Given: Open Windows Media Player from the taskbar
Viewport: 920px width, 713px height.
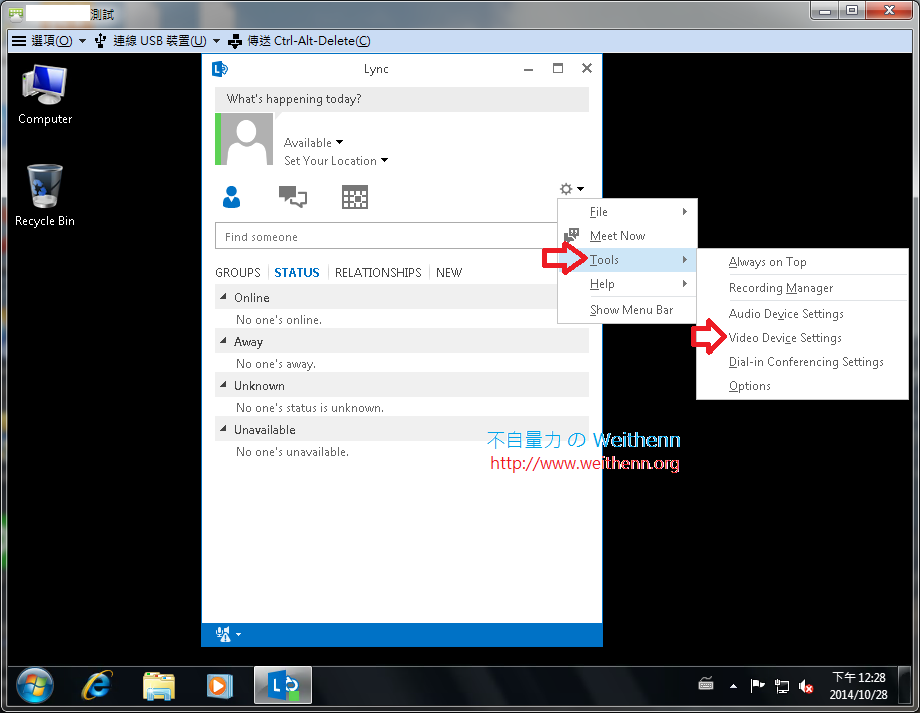Looking at the screenshot, I should 219,686.
